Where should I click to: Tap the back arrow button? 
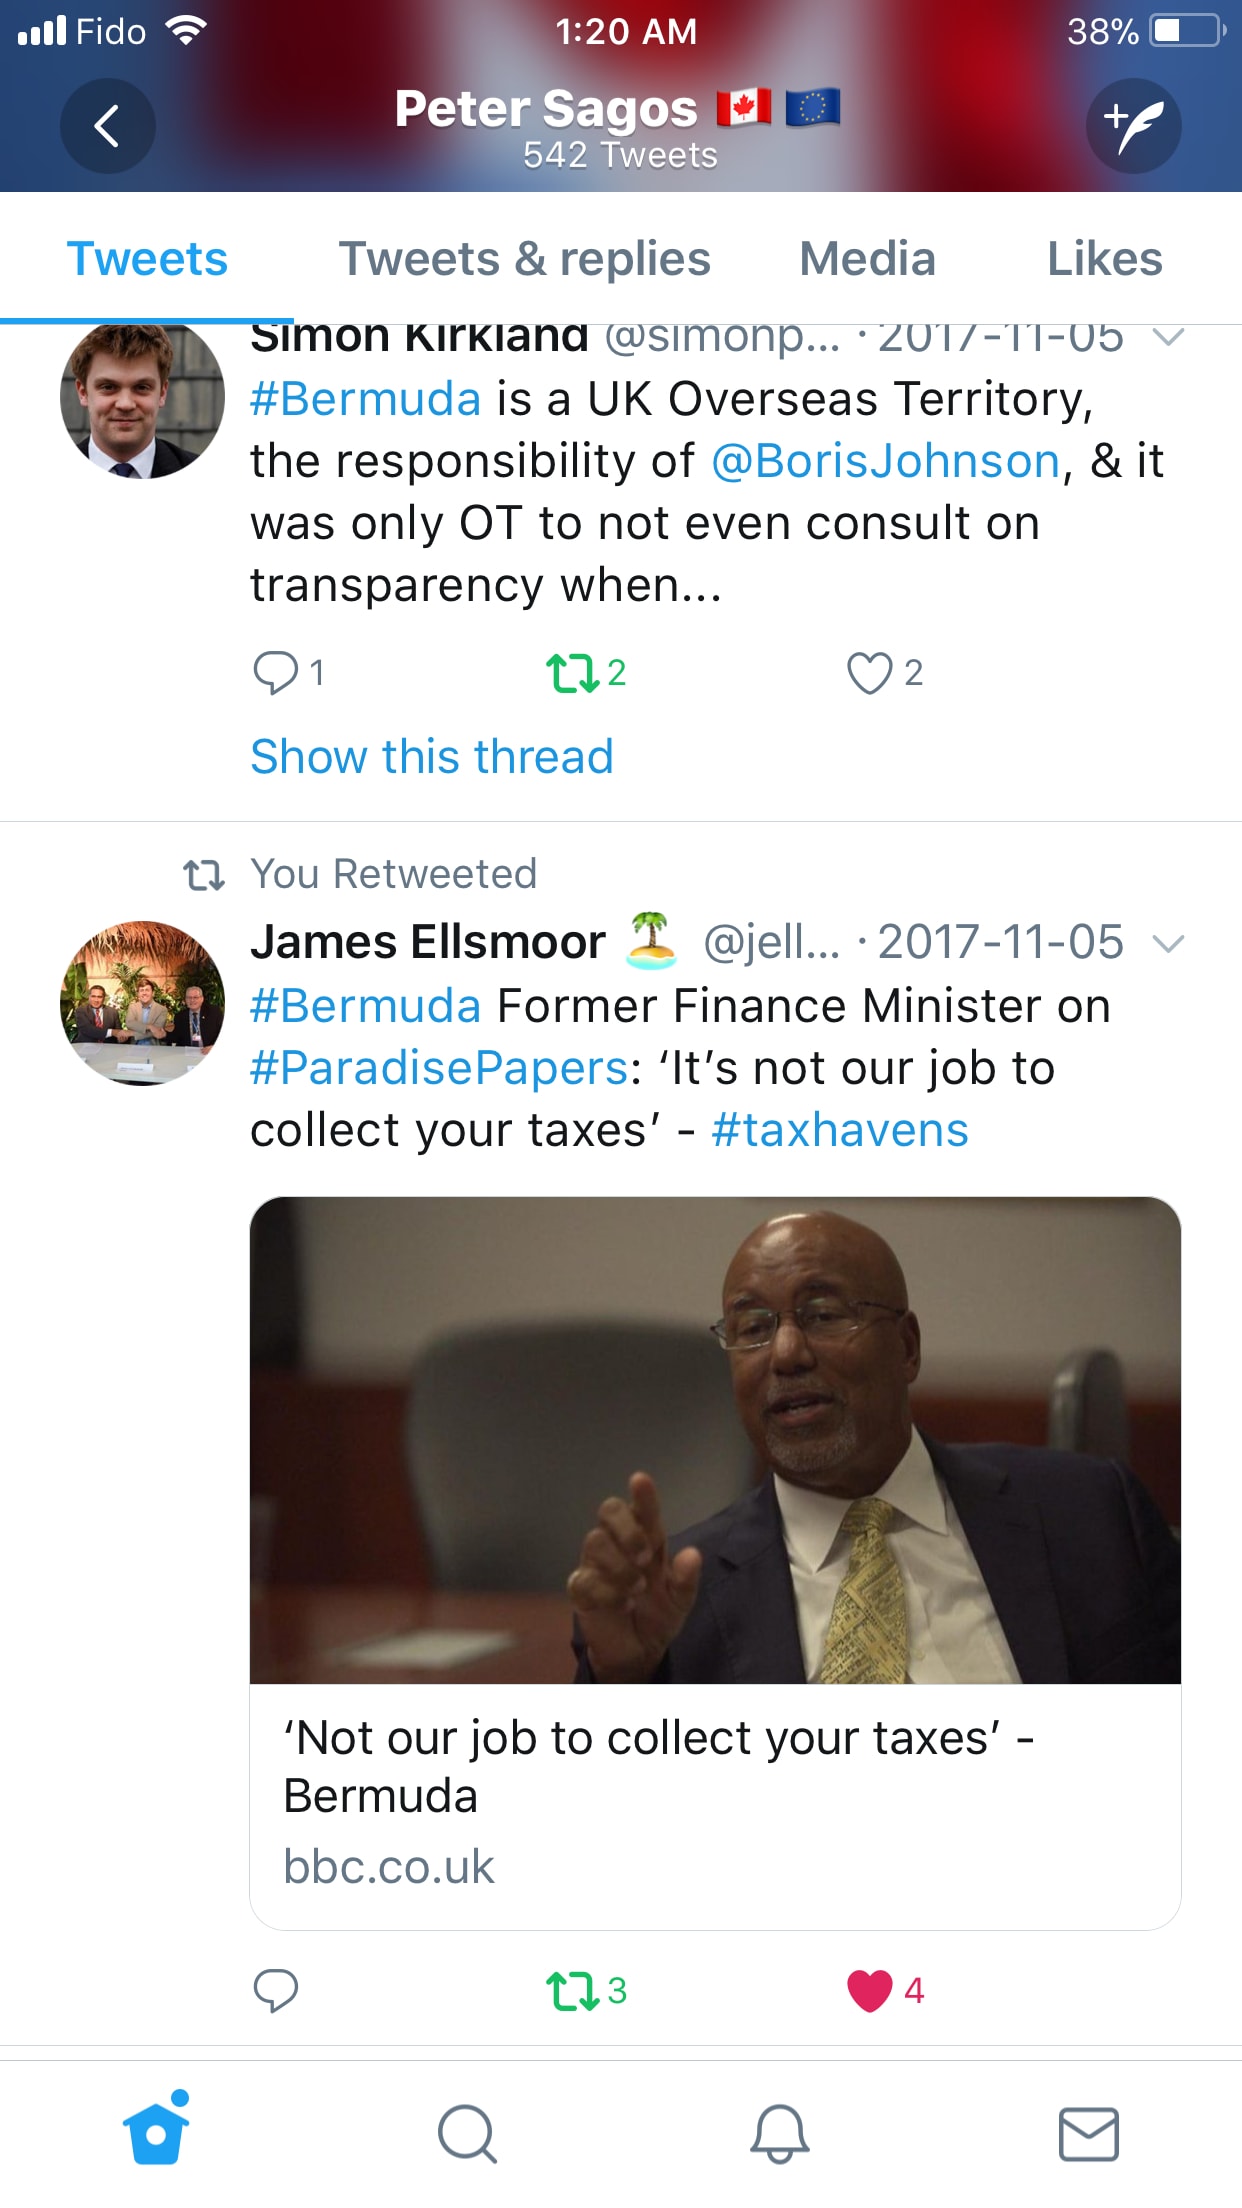pos(107,126)
